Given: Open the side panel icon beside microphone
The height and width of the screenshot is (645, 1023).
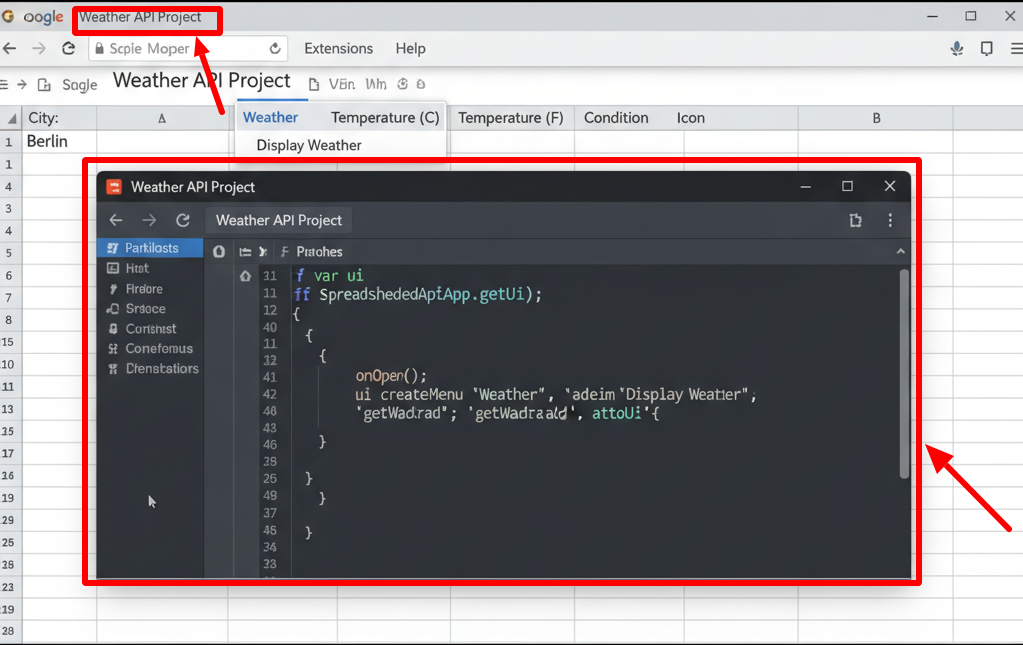Looking at the screenshot, I should (986, 48).
